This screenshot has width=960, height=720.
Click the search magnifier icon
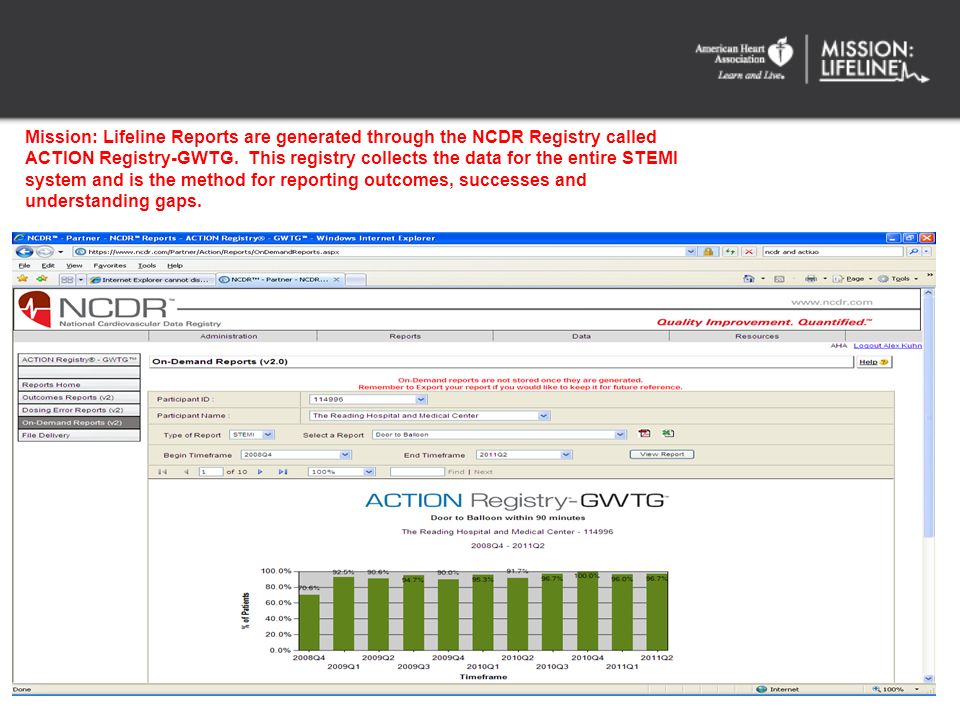(913, 252)
